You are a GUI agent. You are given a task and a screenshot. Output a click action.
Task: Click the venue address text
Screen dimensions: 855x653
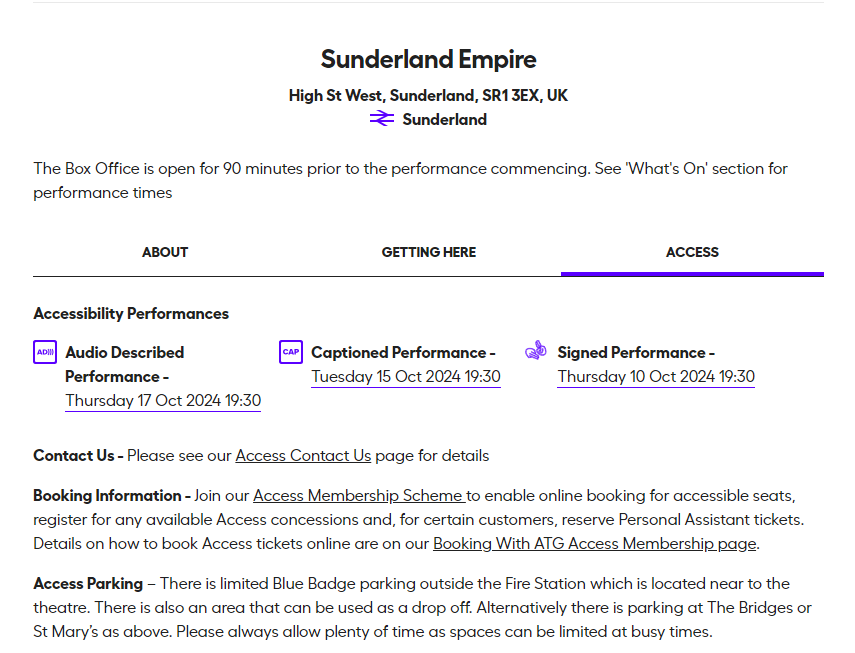427,95
